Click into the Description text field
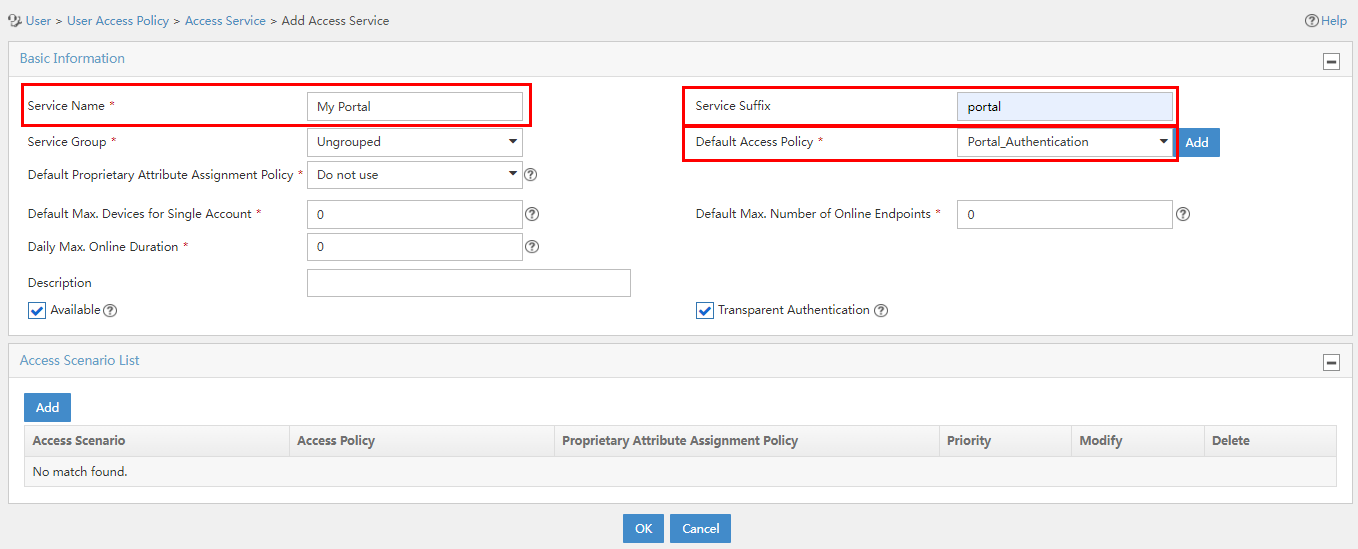This screenshot has height=549, width=1358. tap(469, 283)
